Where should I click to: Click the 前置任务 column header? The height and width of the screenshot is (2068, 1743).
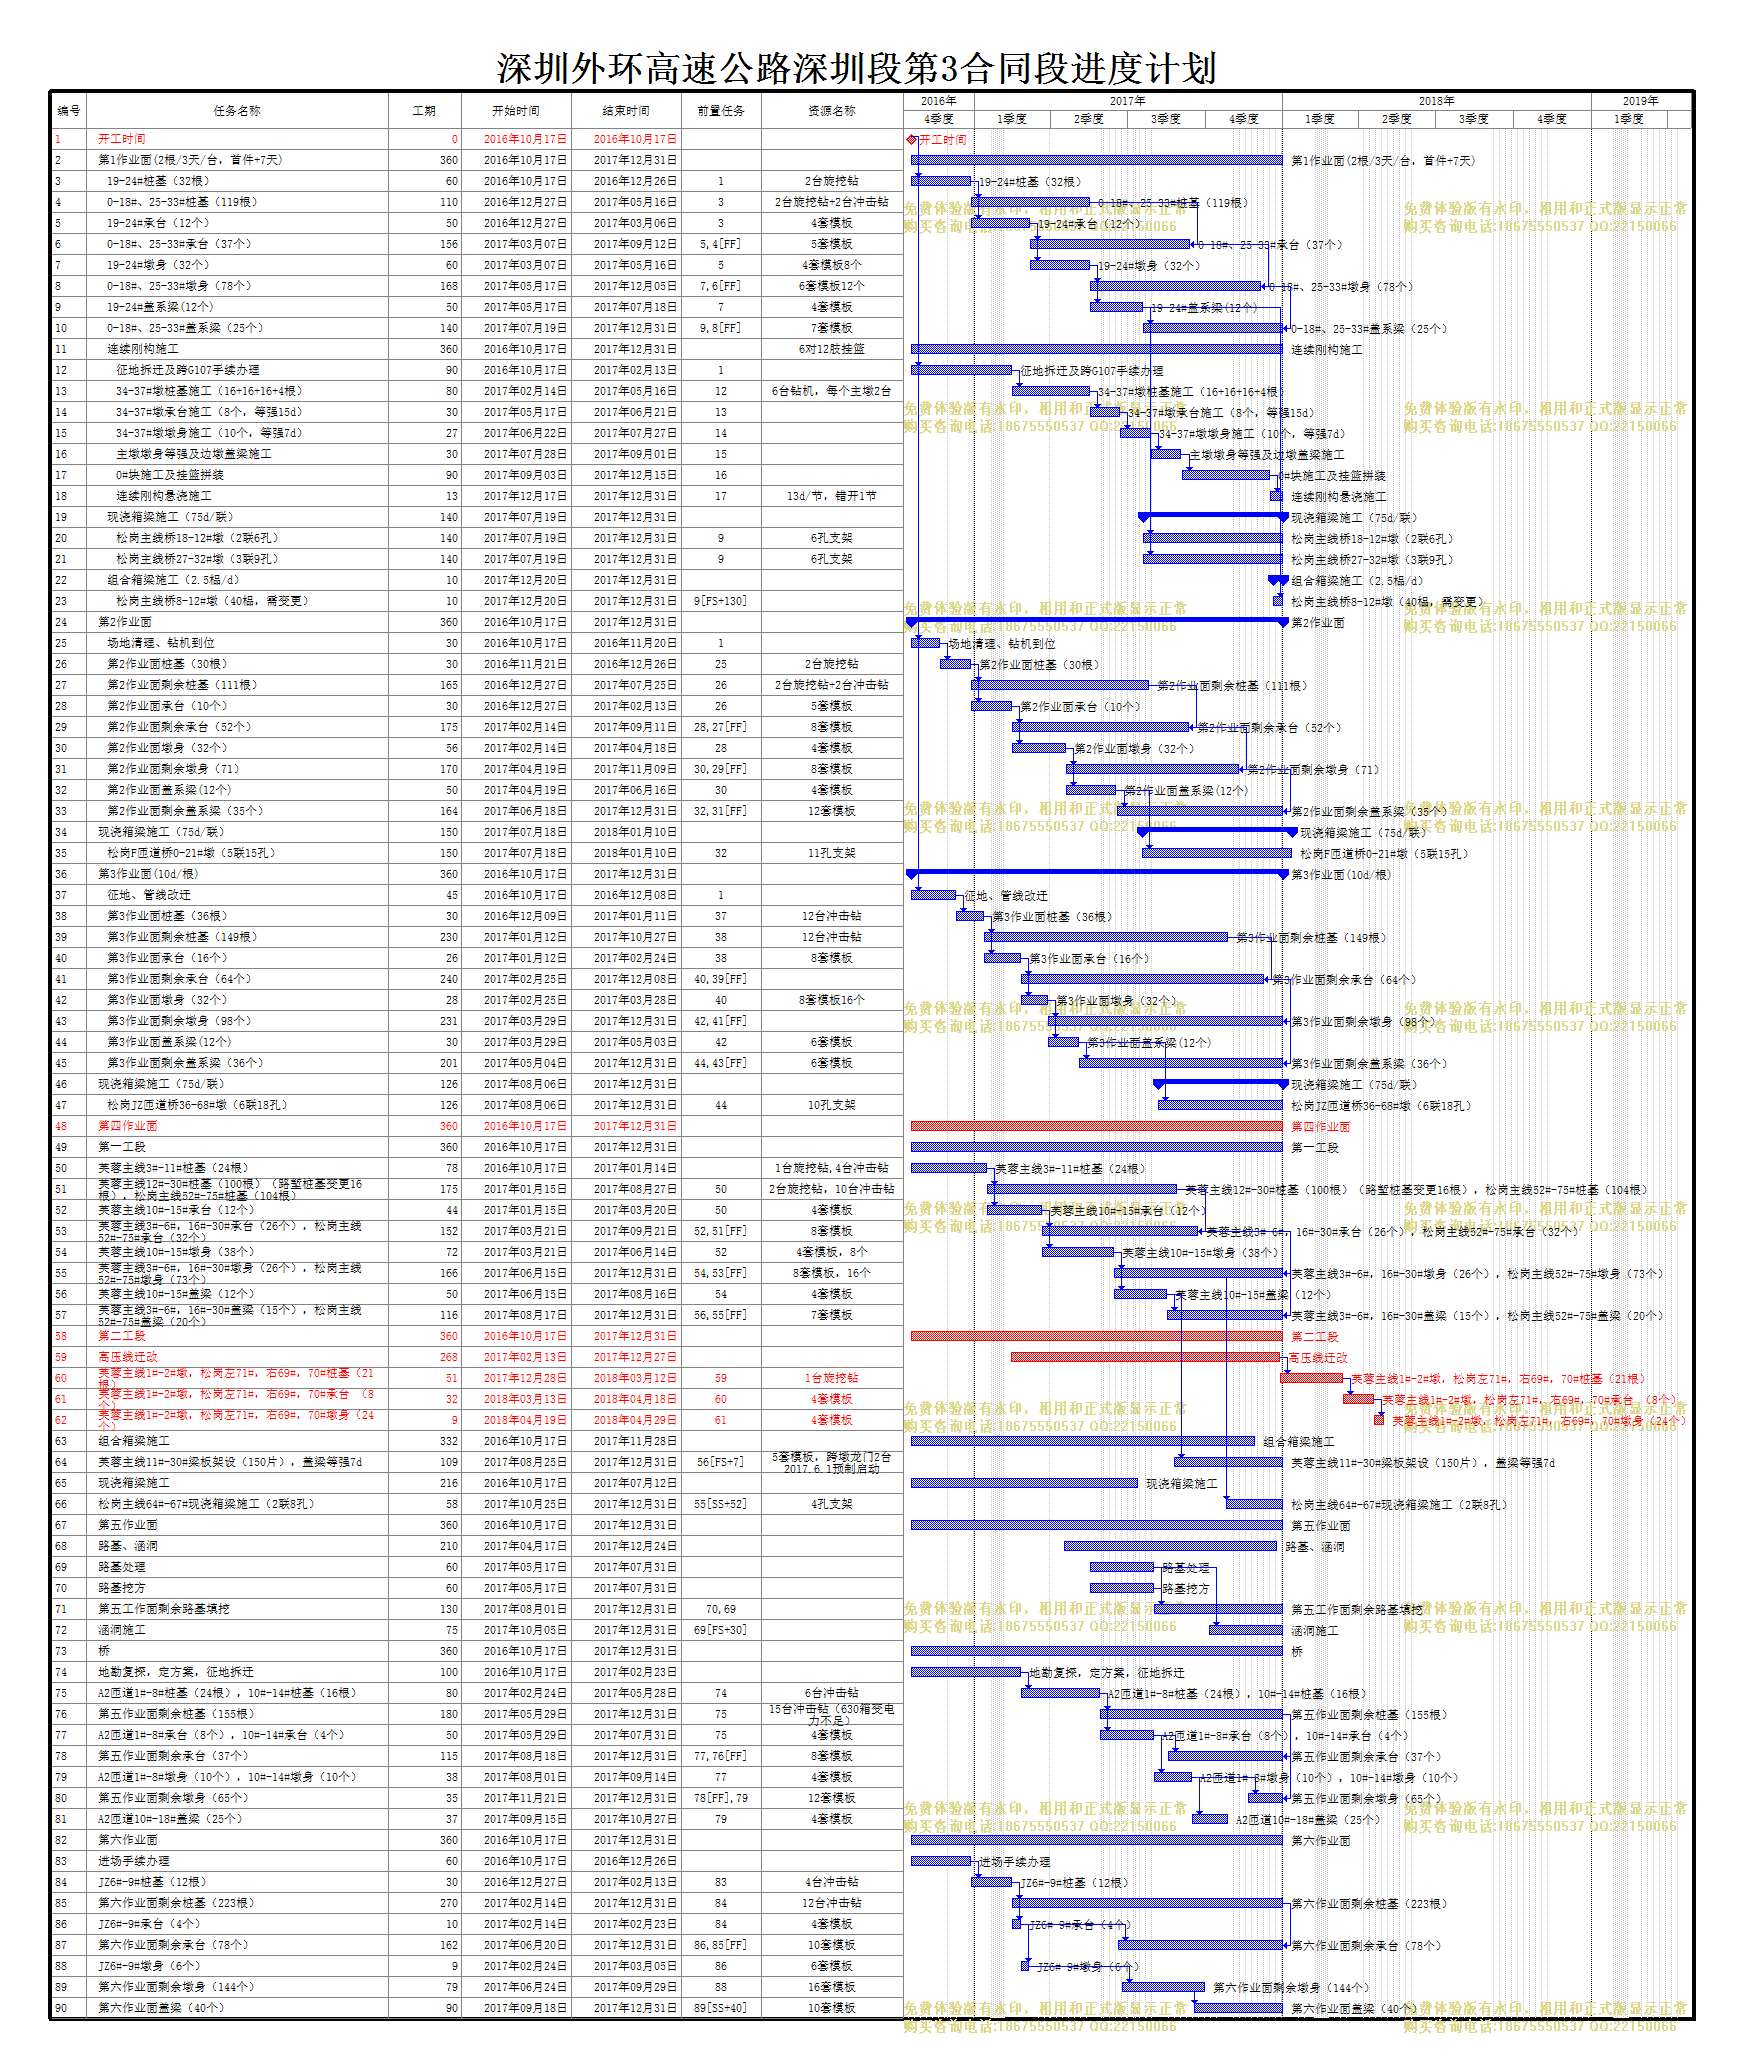[721, 111]
